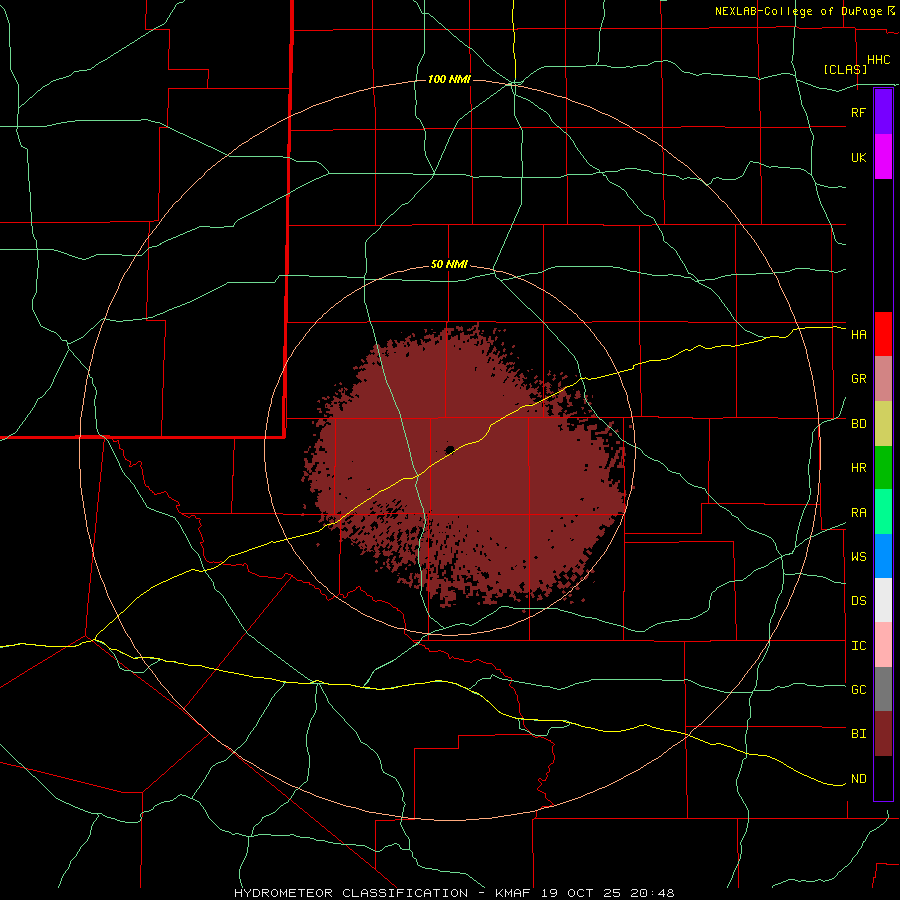Click the HHC product code label
The image size is (900, 900).
879,60
